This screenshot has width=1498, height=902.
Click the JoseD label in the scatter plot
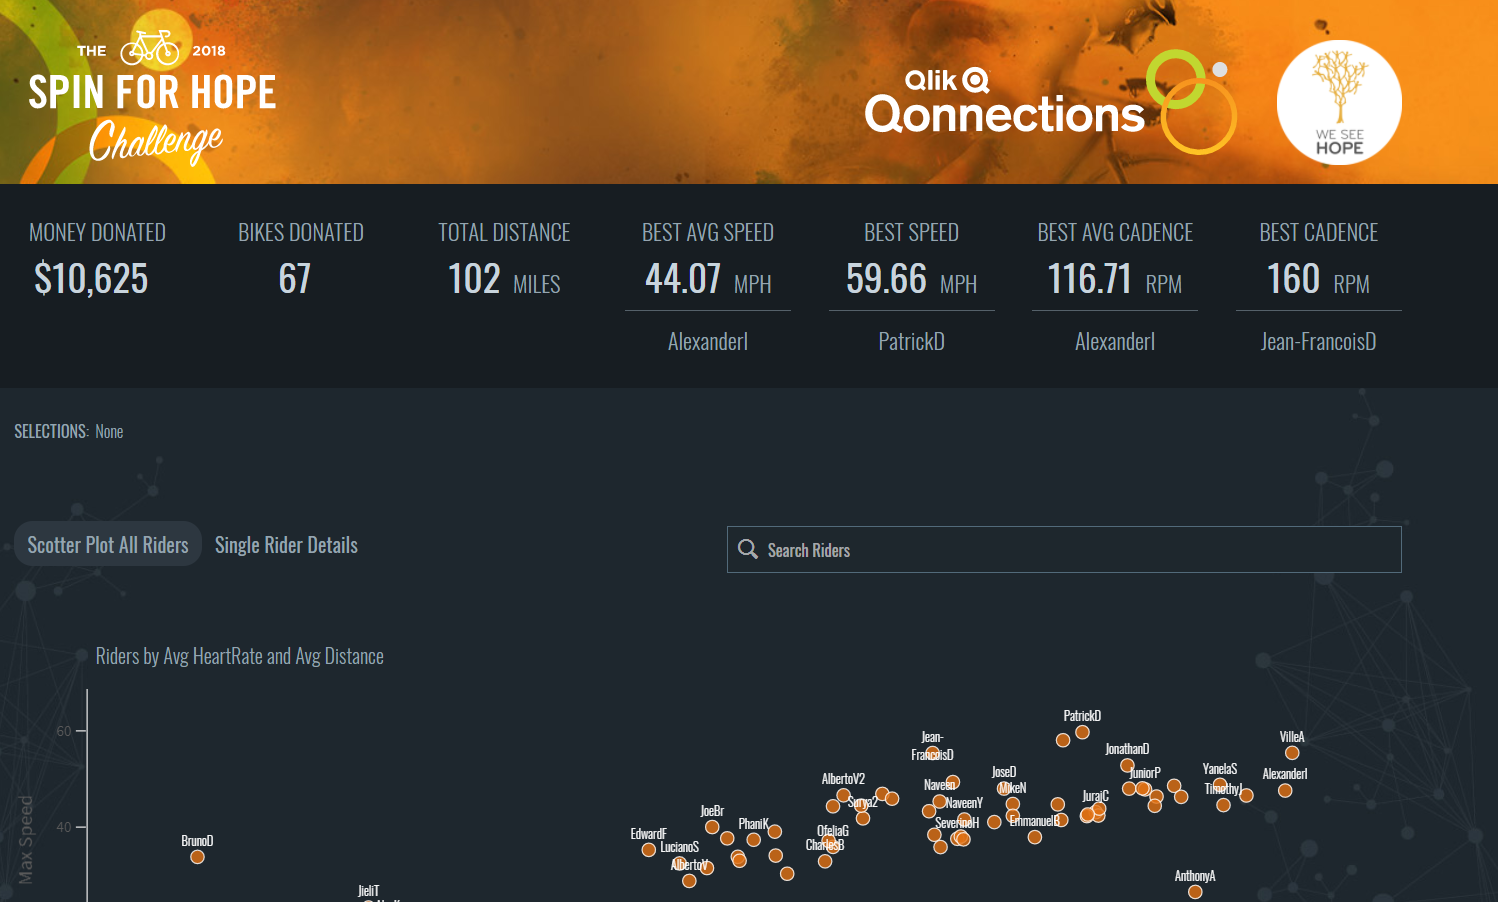pos(1004,772)
